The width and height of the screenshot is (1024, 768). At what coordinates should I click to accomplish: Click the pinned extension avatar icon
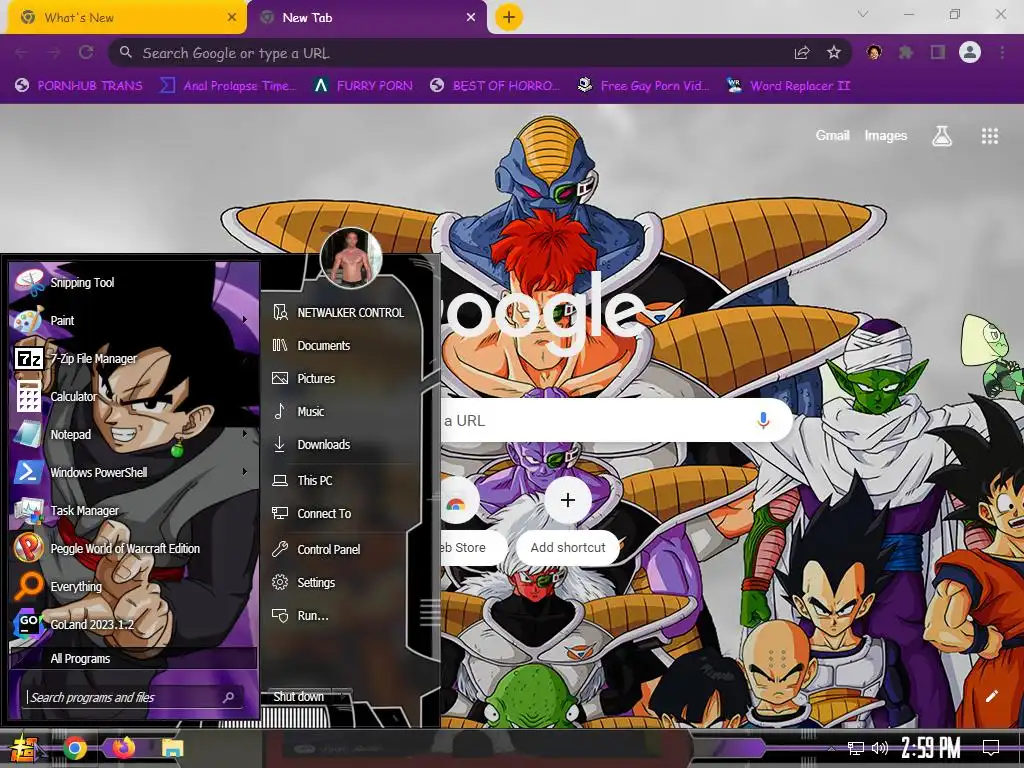[874, 52]
